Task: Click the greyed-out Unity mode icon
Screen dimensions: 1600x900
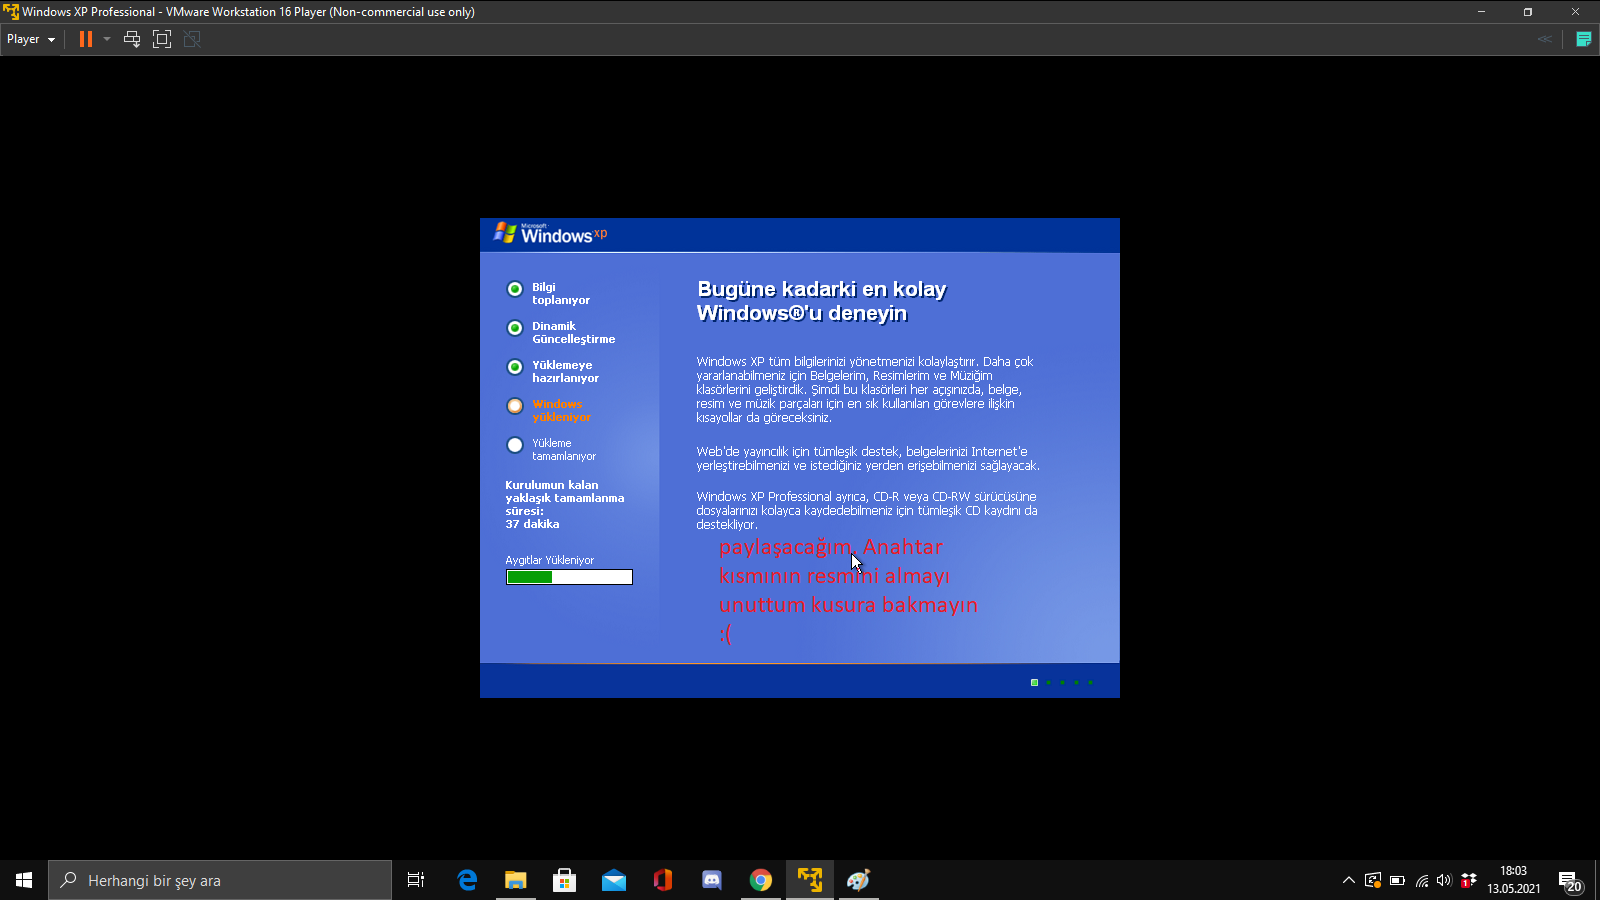Action: pyautogui.click(x=192, y=39)
